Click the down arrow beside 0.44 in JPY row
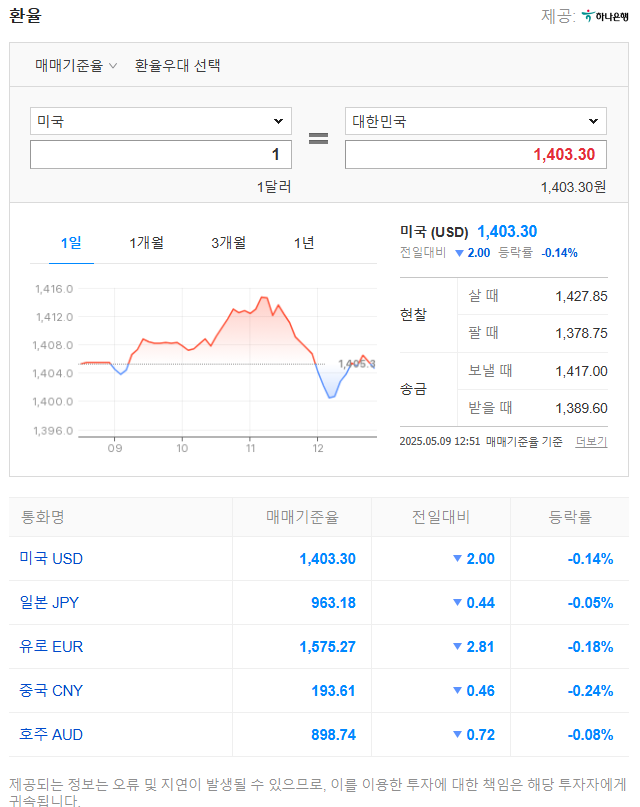 [457, 602]
